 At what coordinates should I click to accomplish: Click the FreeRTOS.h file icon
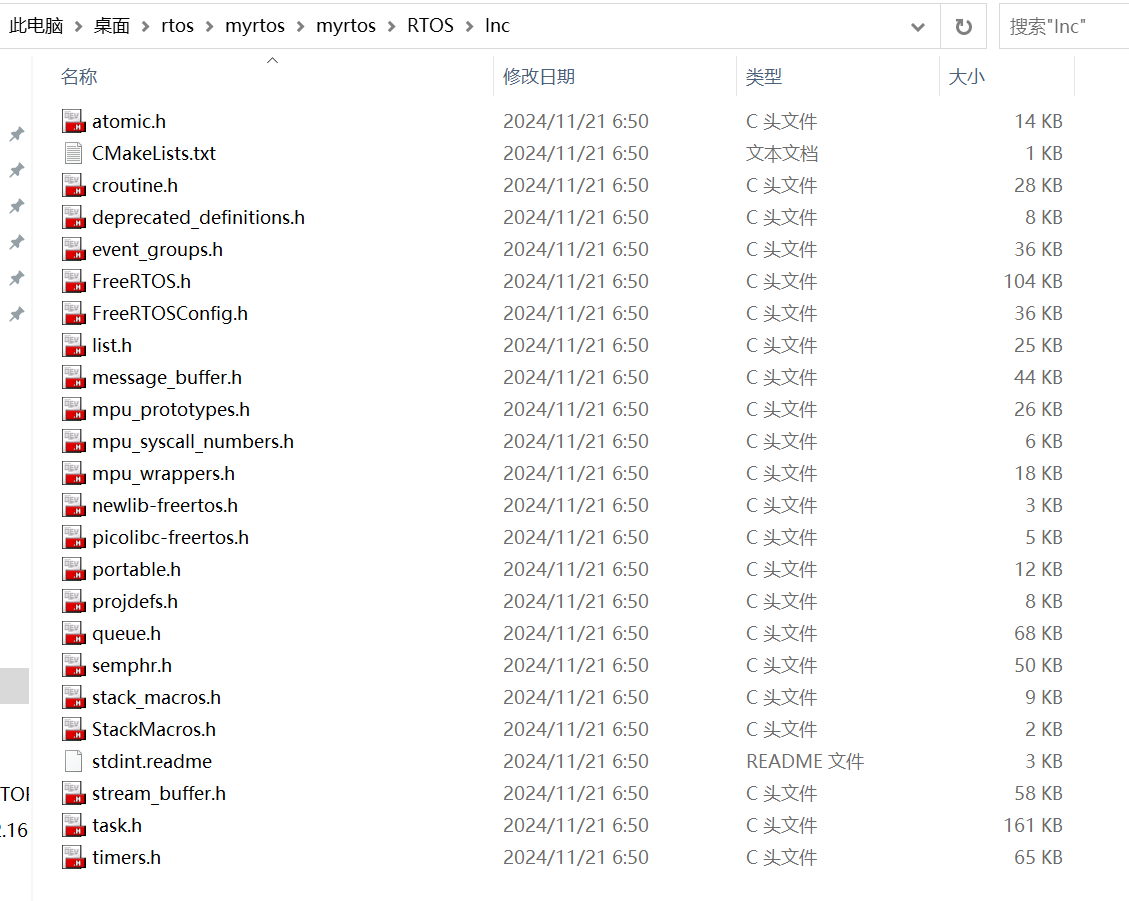[x=73, y=282]
